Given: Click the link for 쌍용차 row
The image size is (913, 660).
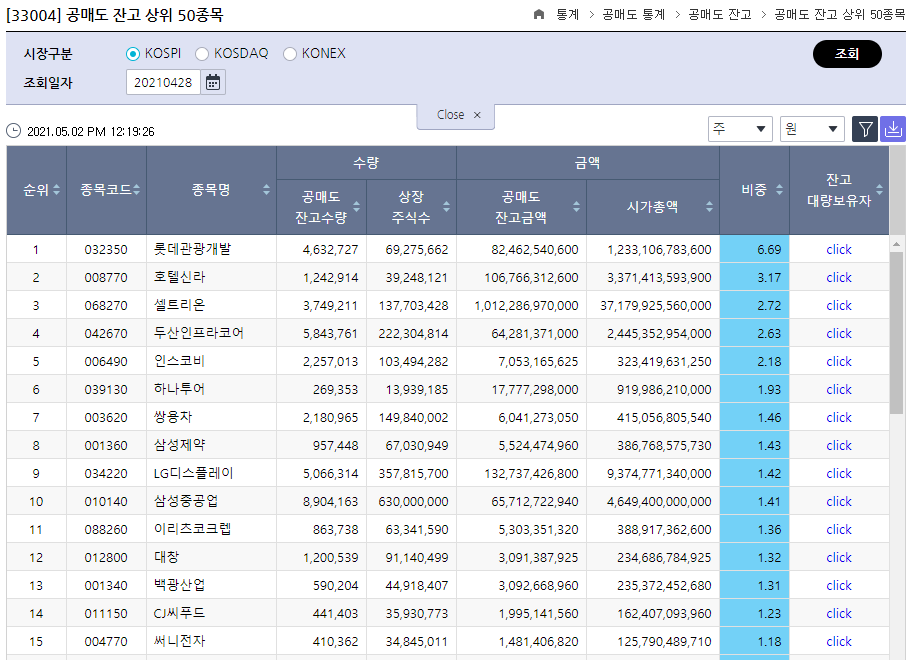Looking at the screenshot, I should tap(838, 417).
